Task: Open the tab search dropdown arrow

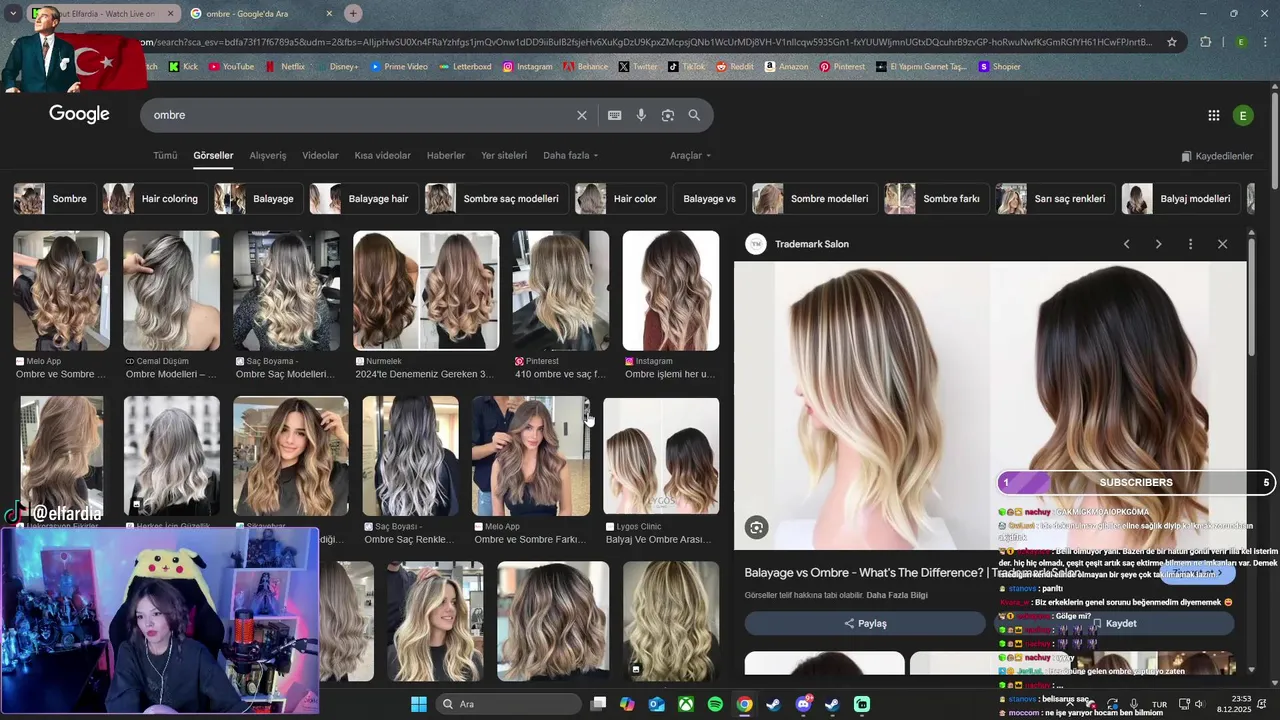Action: pyautogui.click(x=12, y=13)
